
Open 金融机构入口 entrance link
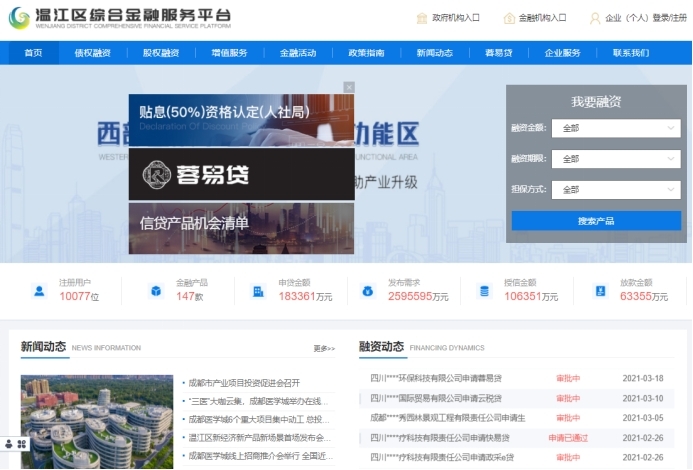point(535,18)
